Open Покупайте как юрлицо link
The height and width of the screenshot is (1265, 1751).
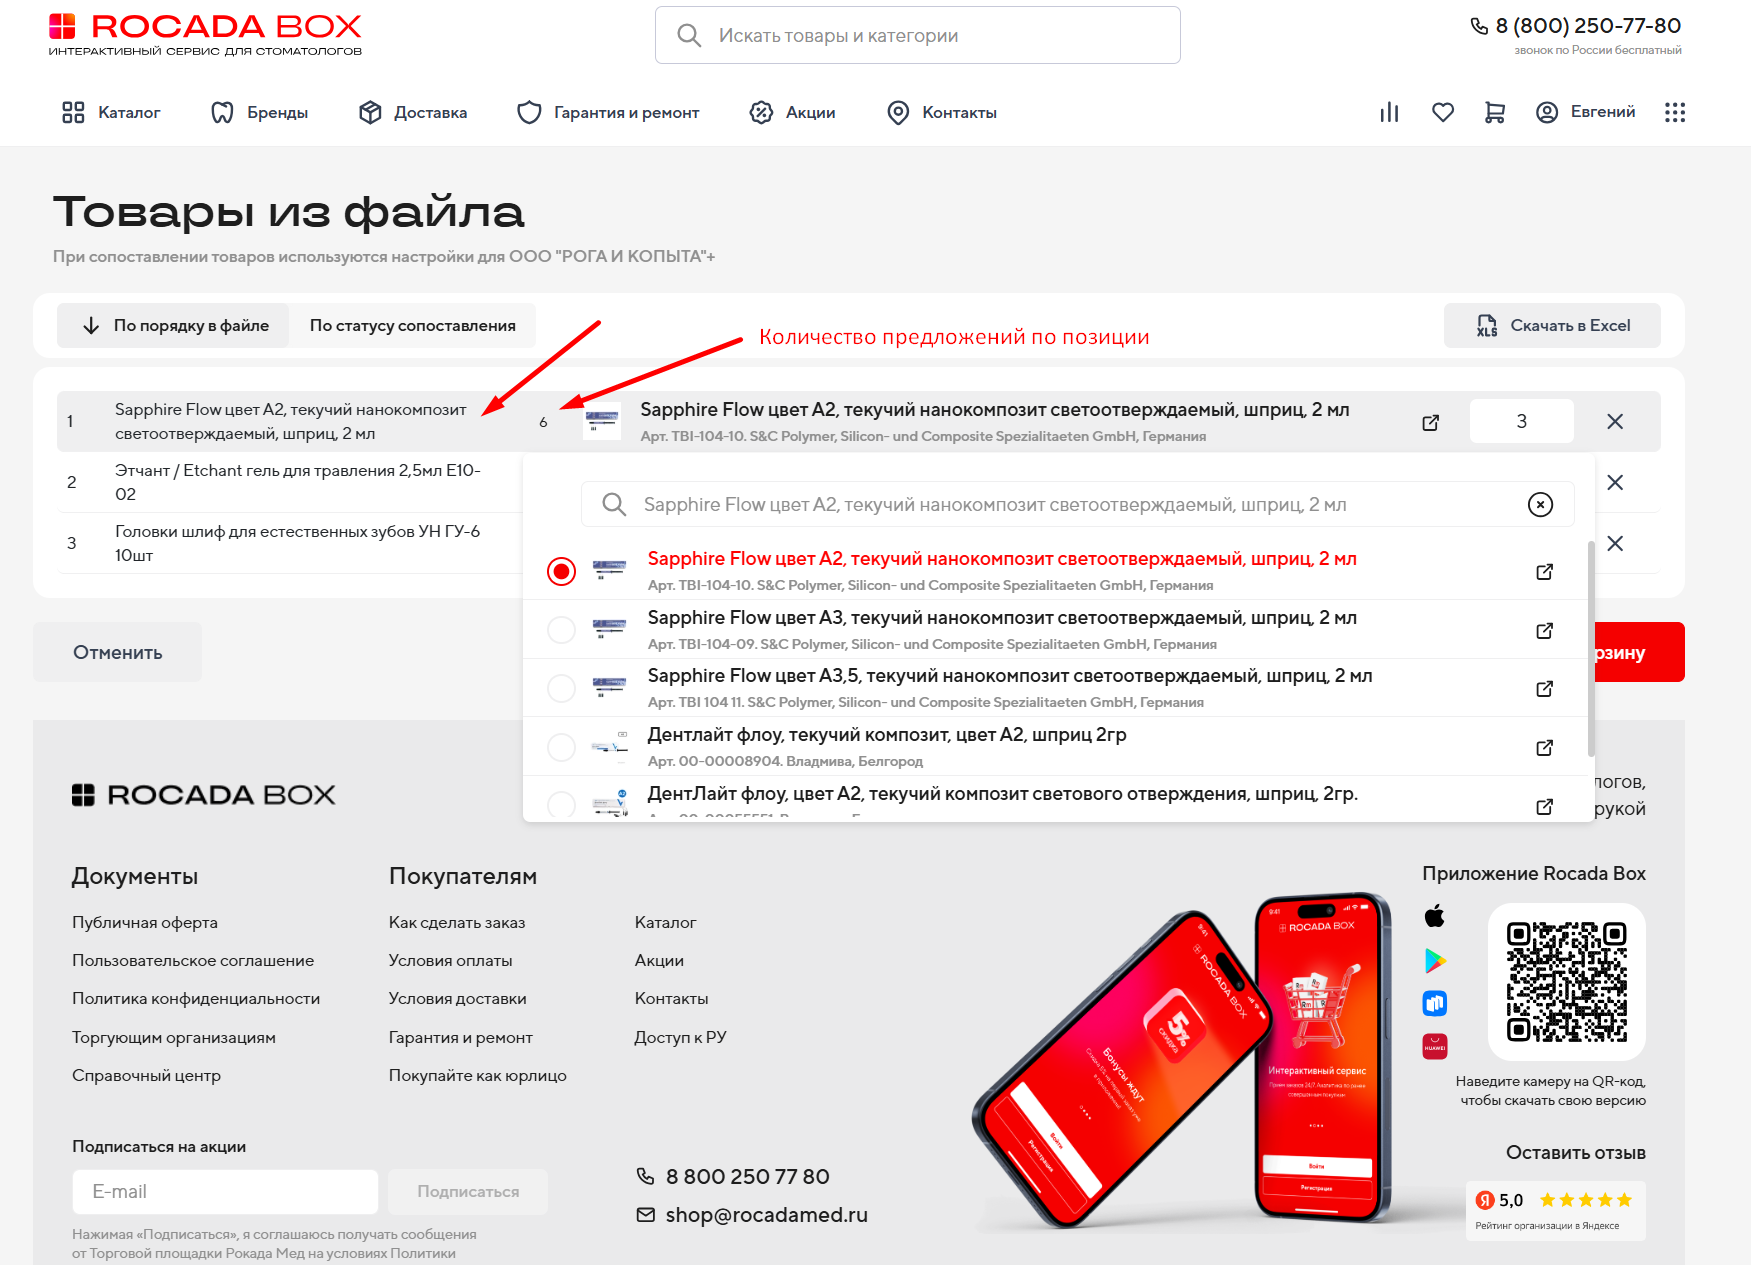click(477, 1075)
